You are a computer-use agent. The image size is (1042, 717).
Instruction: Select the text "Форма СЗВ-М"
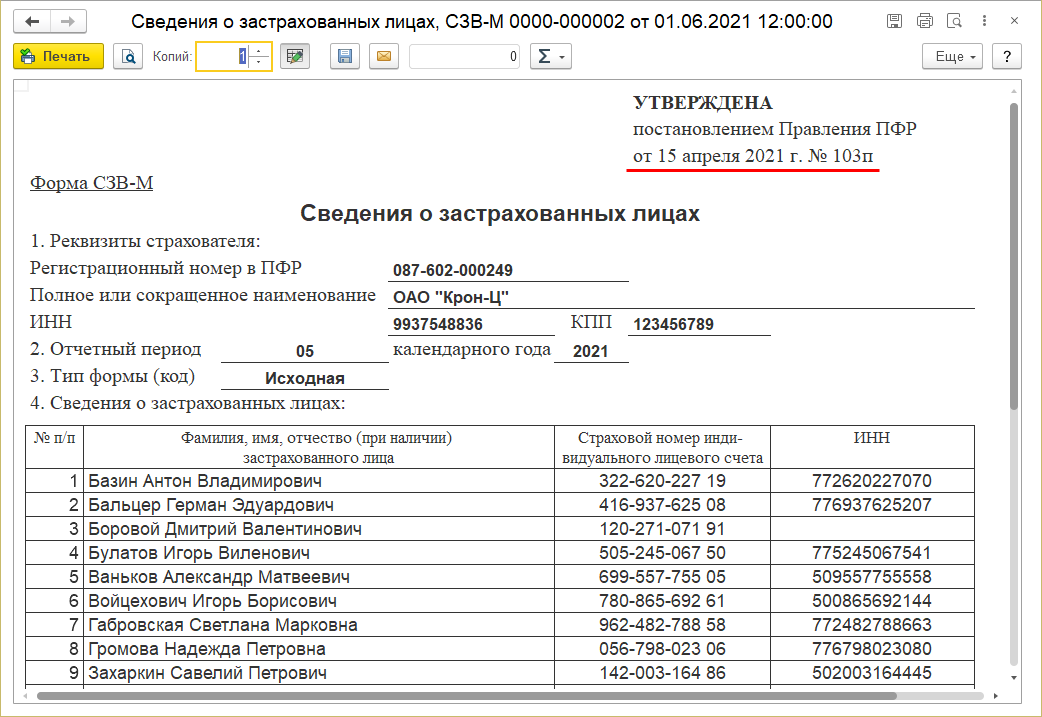click(92, 183)
